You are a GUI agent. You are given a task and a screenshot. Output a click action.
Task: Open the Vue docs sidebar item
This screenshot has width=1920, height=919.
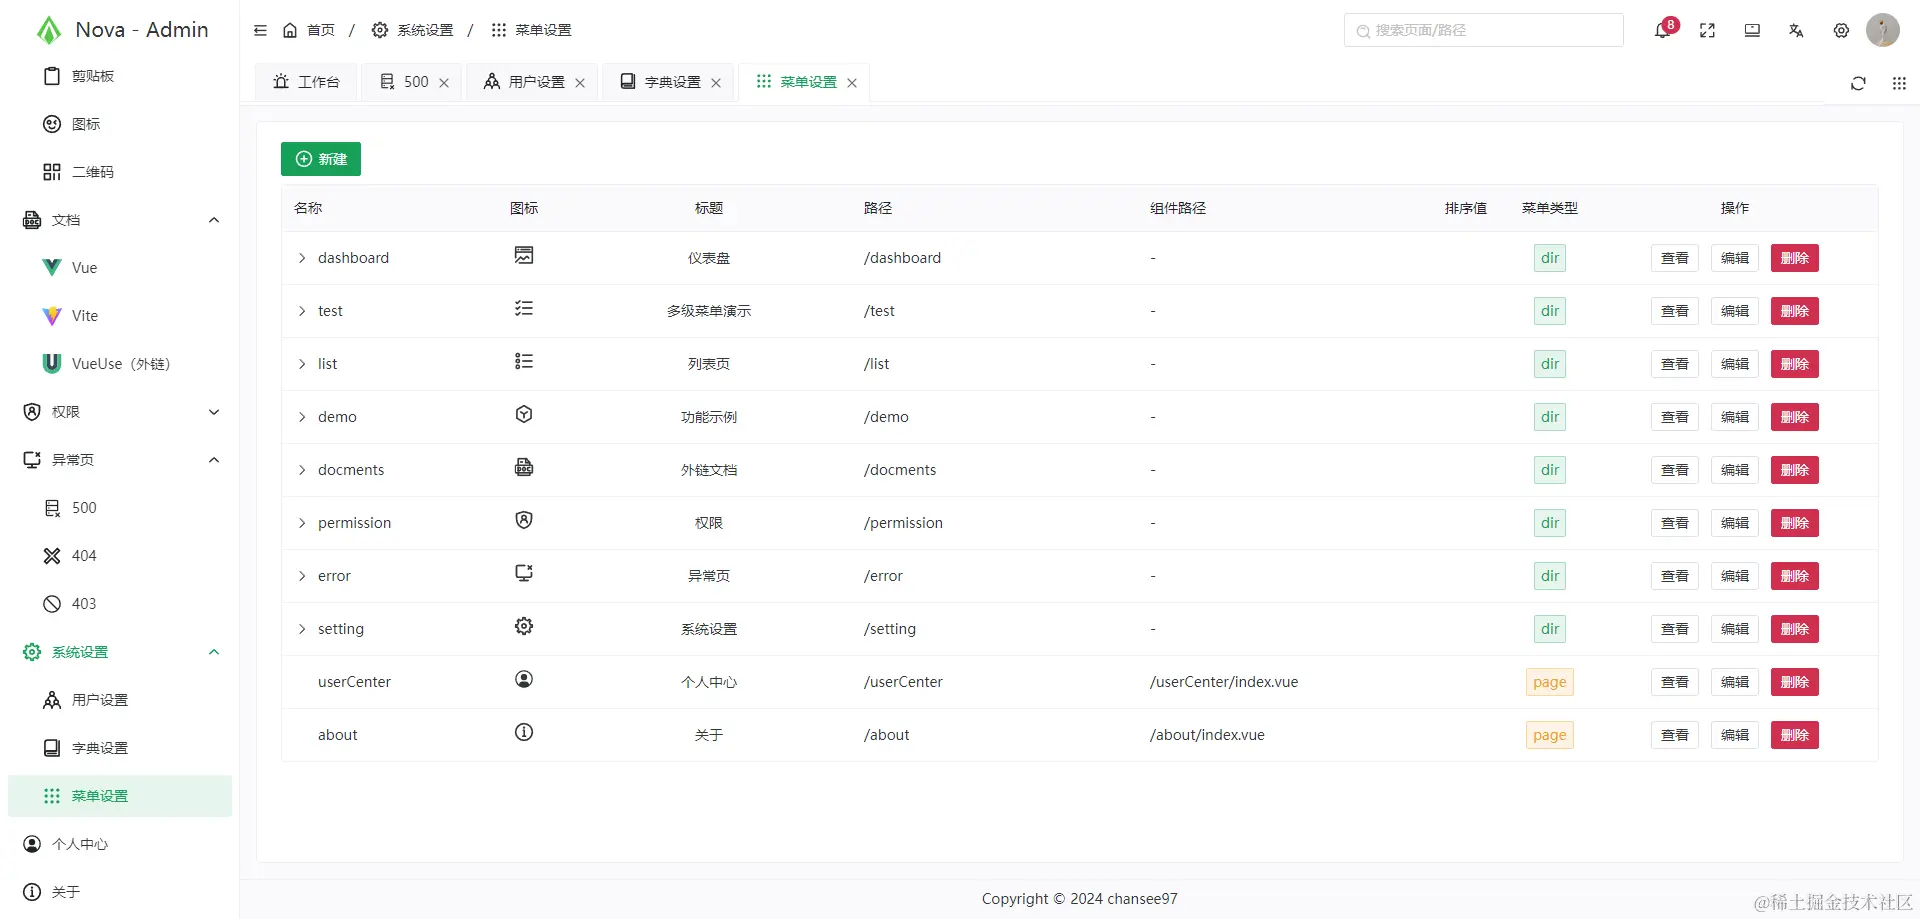[x=120, y=268]
